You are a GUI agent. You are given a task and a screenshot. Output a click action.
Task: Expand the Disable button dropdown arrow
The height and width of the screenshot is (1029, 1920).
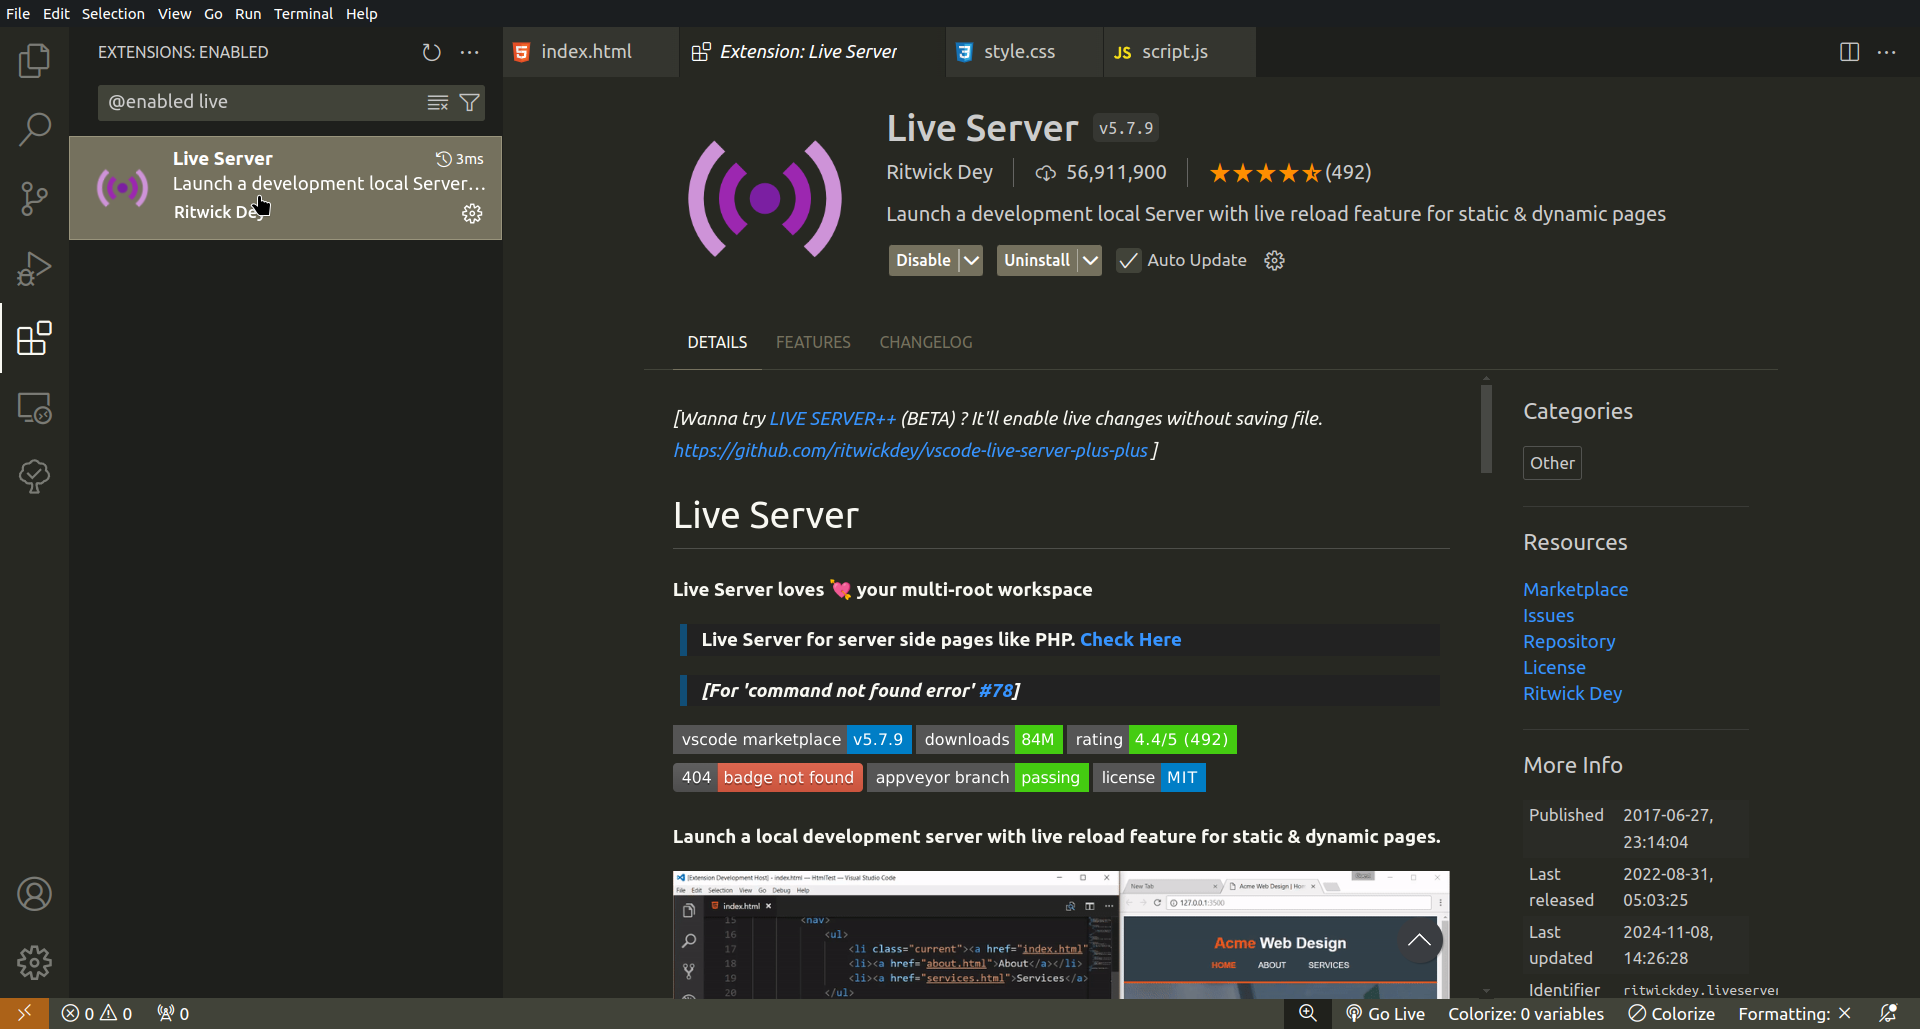point(971,261)
